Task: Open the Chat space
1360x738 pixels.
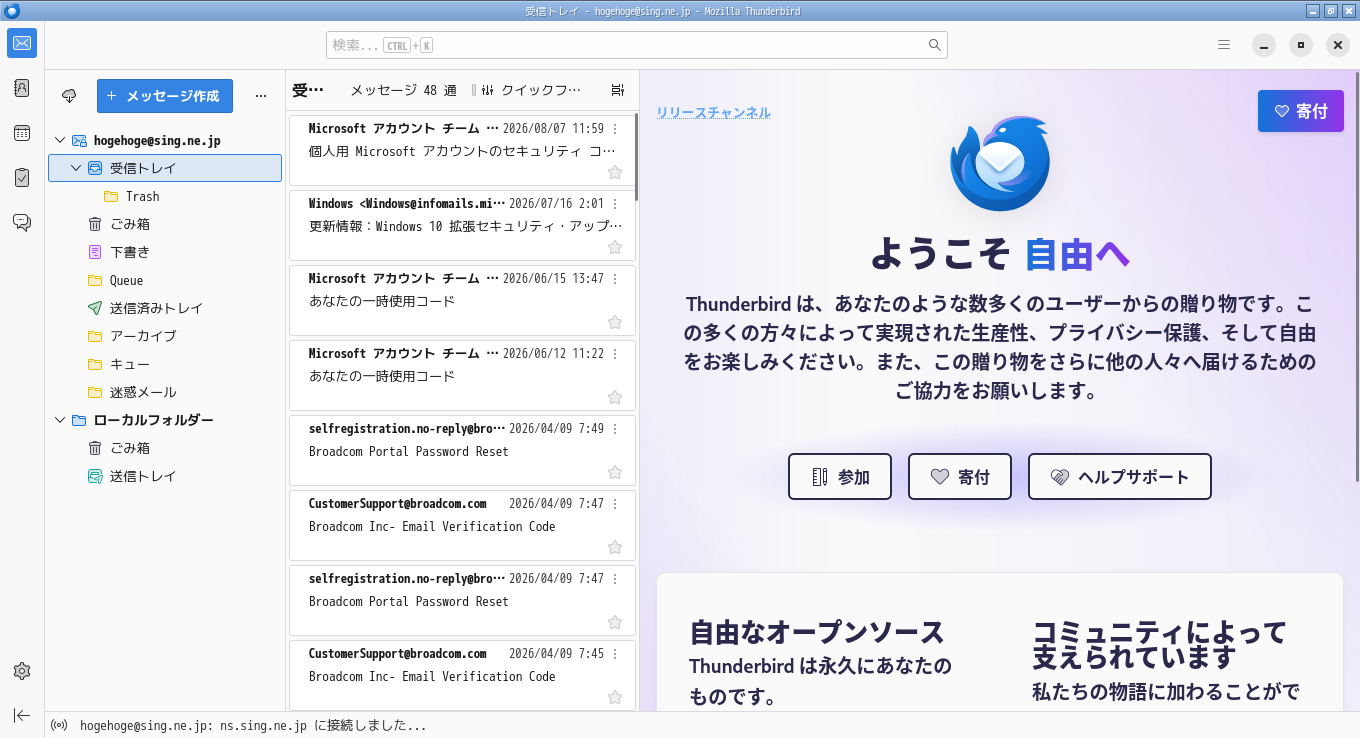Action: click(22, 222)
